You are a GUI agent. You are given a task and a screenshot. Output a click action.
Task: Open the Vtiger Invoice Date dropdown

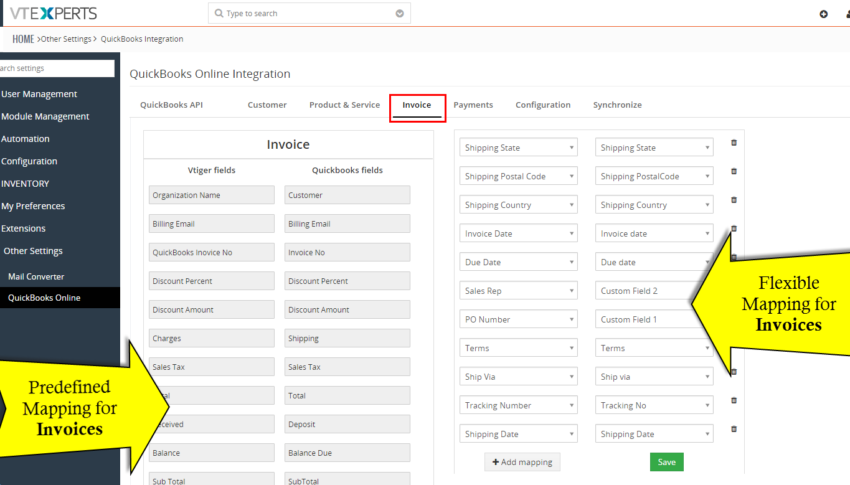(x=518, y=234)
